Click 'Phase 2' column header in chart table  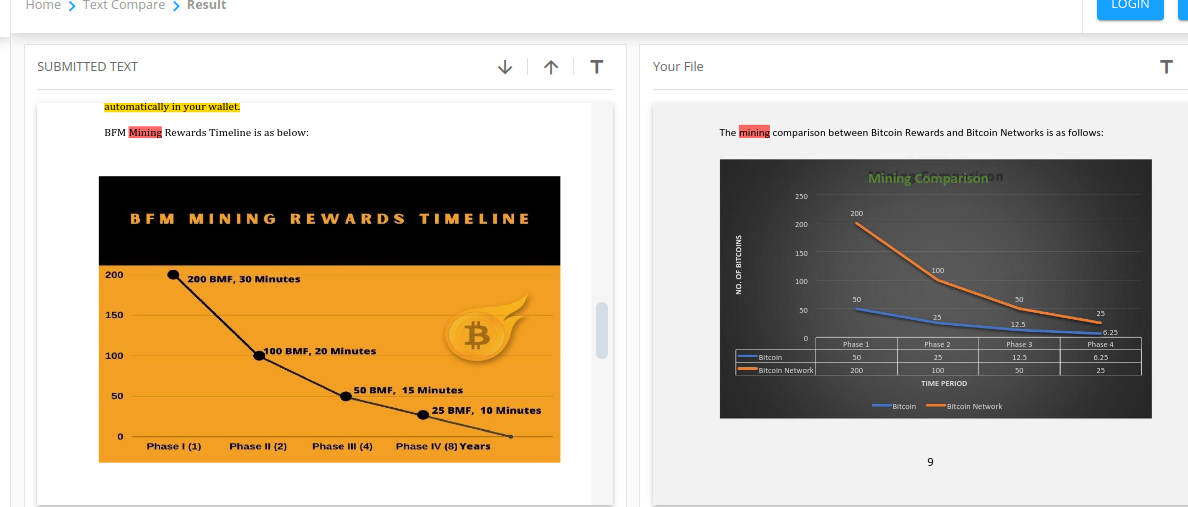click(937, 344)
